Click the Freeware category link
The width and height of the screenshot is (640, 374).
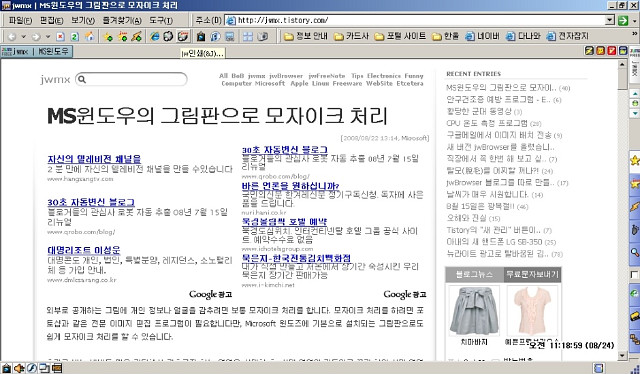[347, 83]
